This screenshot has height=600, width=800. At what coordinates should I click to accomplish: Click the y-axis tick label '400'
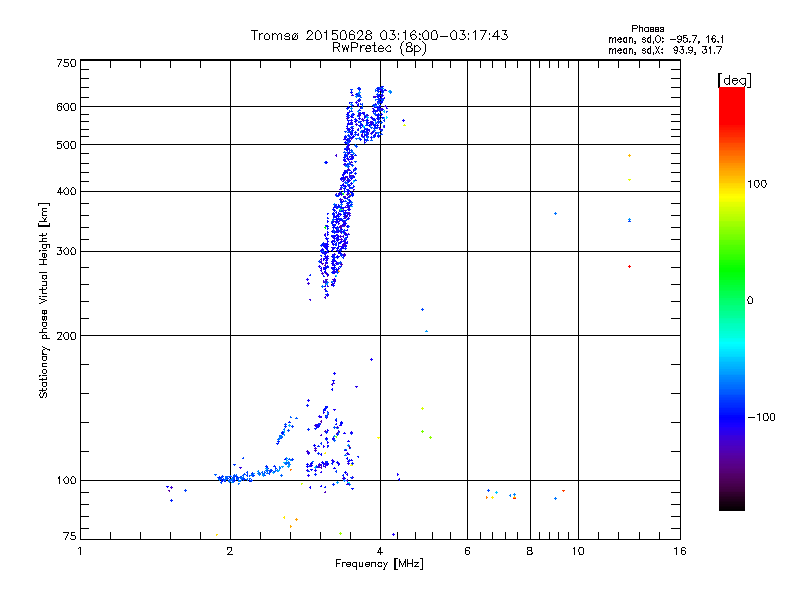pyautogui.click(x=66, y=191)
